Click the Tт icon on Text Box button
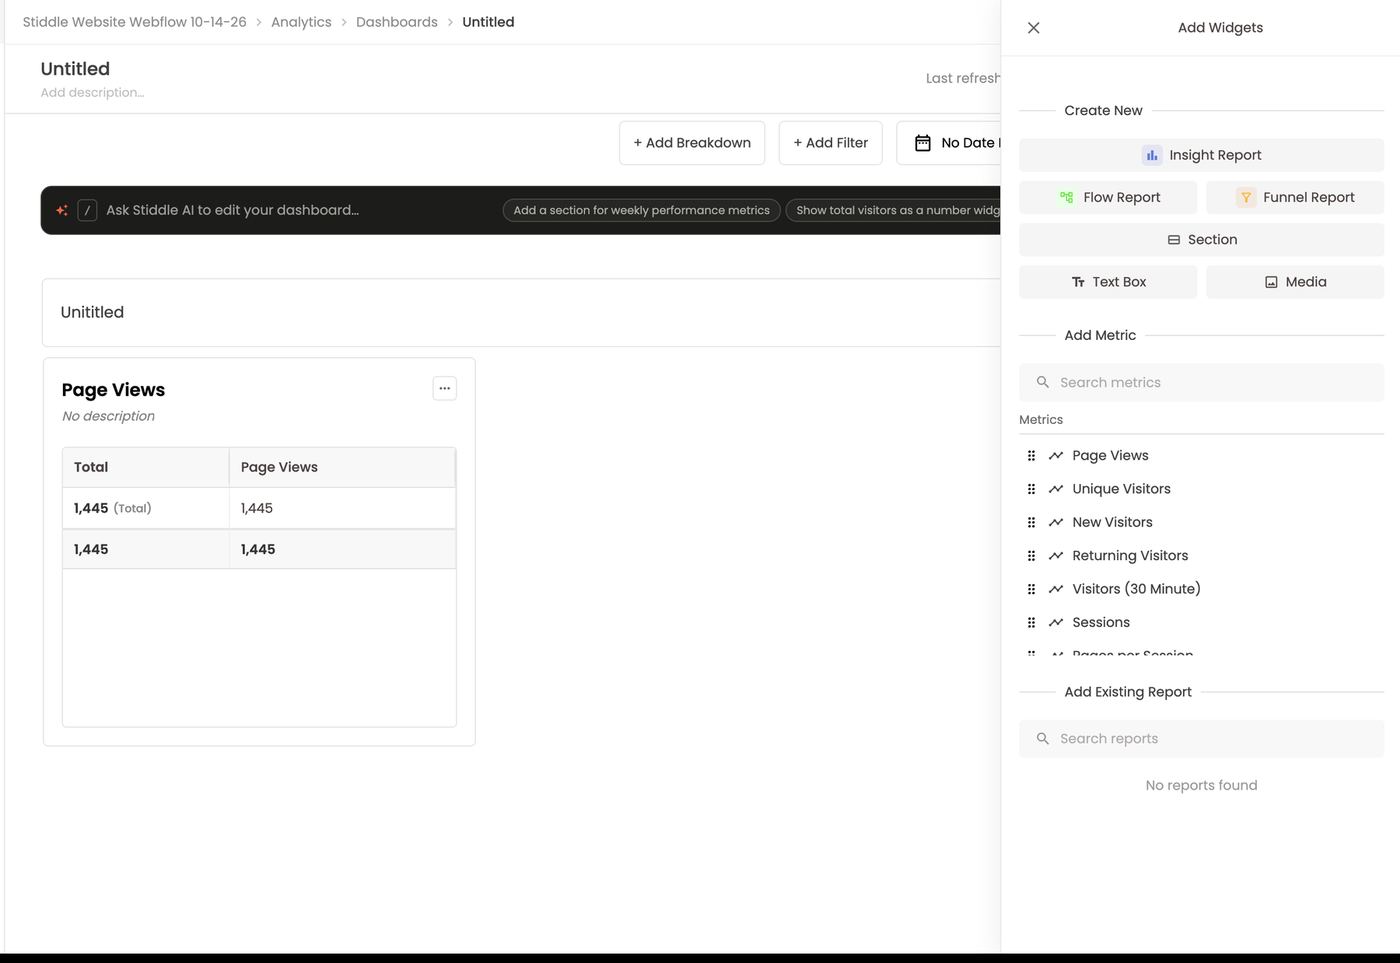This screenshot has height=963, width=1400. pyautogui.click(x=1078, y=282)
